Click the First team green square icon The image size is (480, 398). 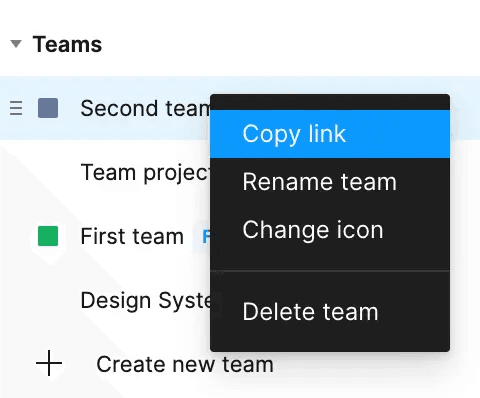click(48, 236)
